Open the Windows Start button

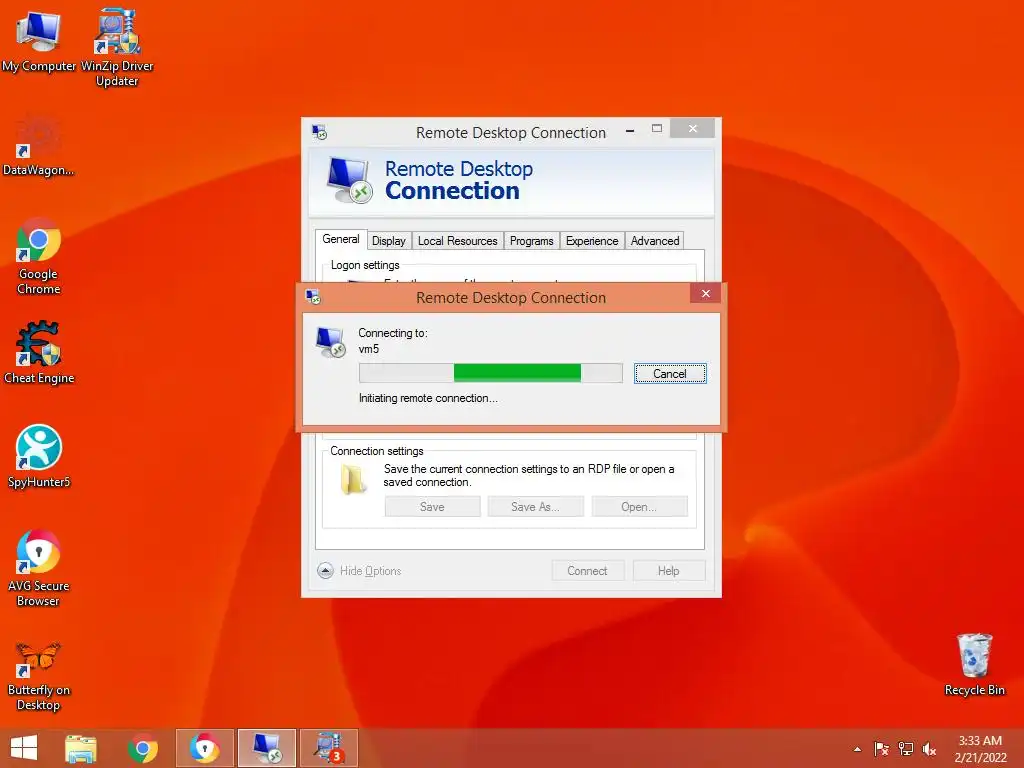point(24,748)
